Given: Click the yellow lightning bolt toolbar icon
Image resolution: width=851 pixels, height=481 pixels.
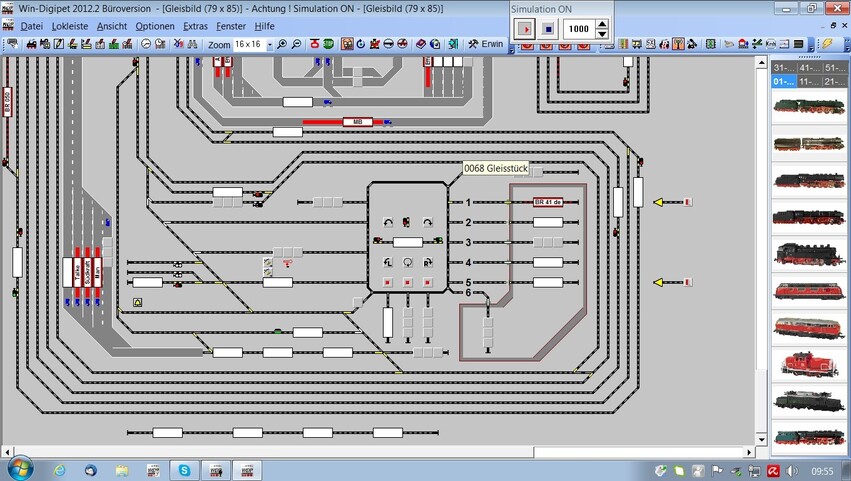Looking at the screenshot, I should (x=827, y=44).
